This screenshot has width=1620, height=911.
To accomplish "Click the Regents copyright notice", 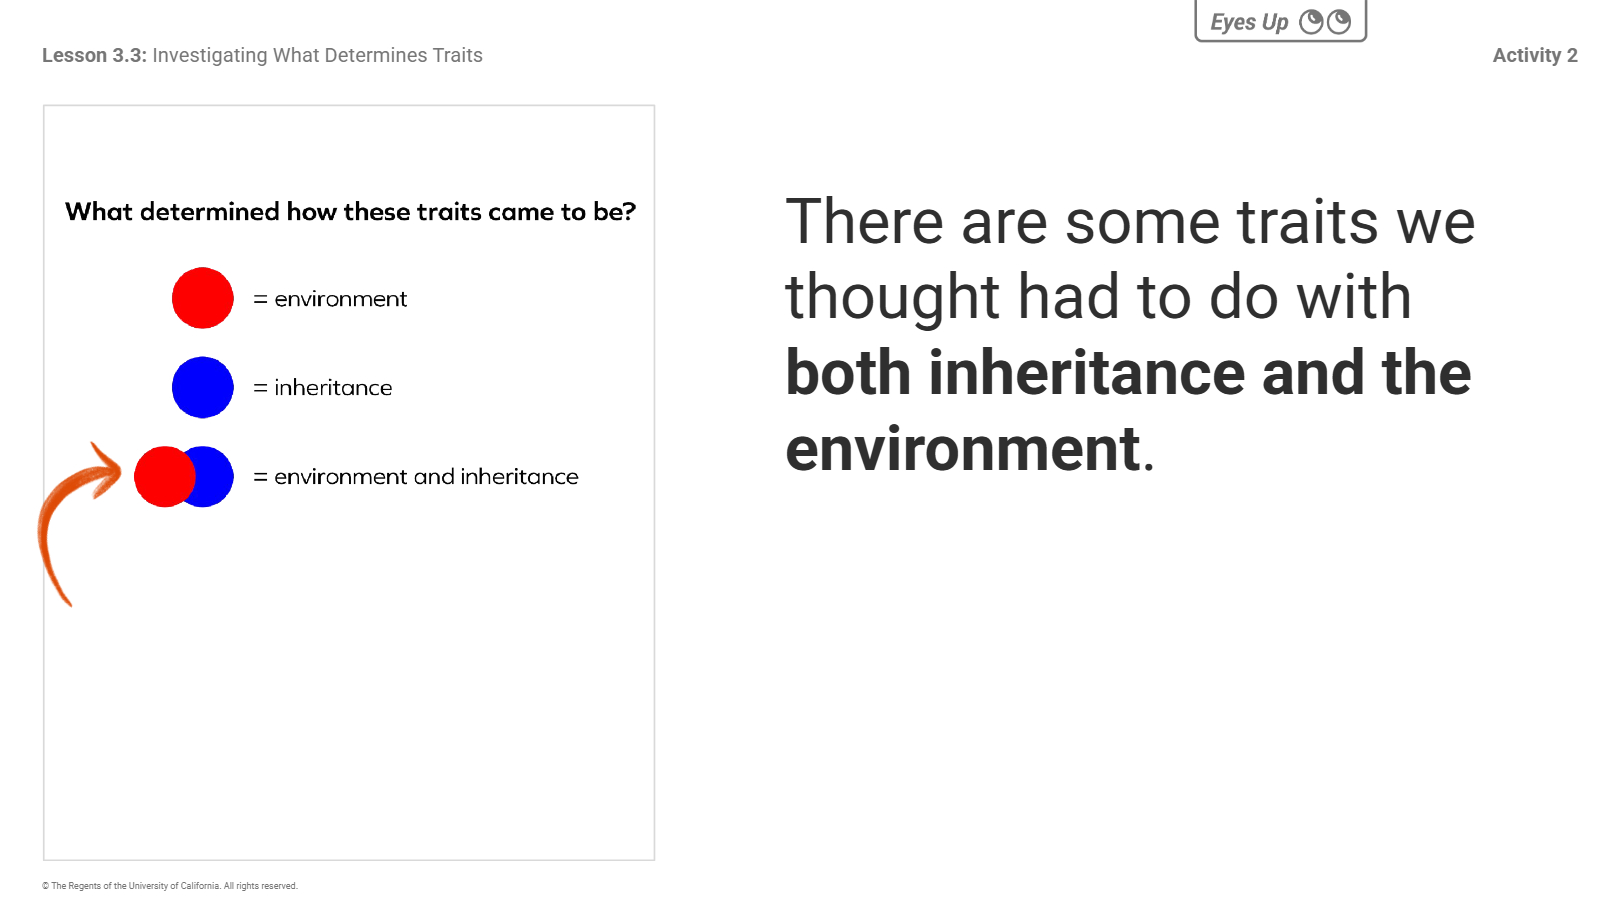I will [x=170, y=886].
